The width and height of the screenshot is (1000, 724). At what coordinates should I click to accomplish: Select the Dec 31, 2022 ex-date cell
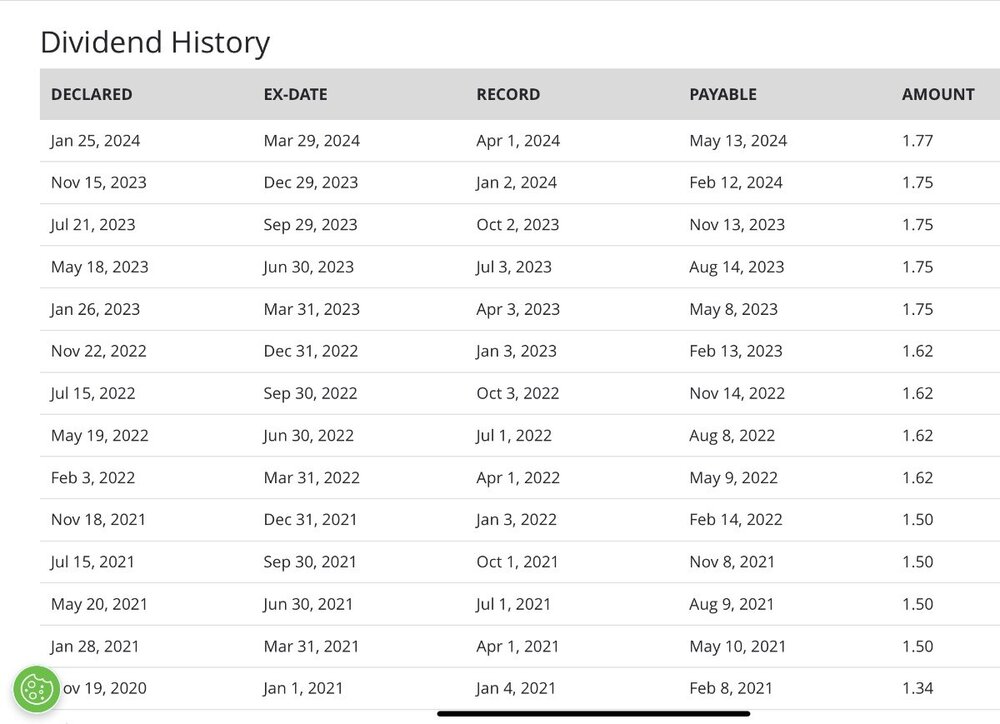(311, 351)
